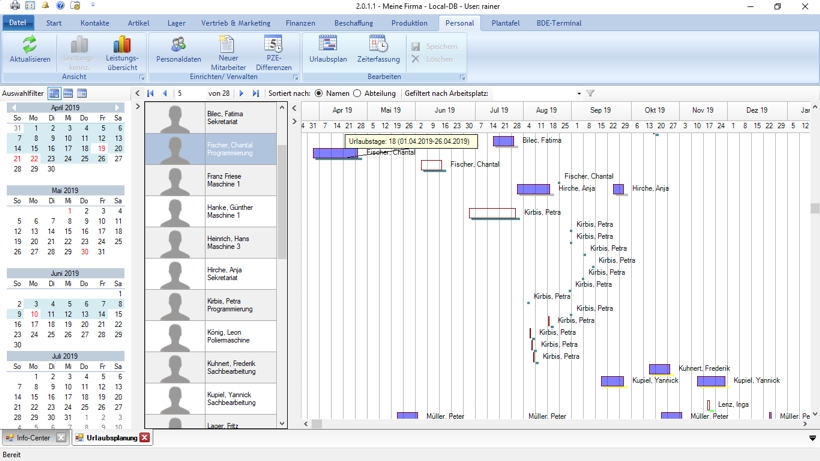
Task: Click the Gantt left chevron above the timeline
Action: click(294, 108)
